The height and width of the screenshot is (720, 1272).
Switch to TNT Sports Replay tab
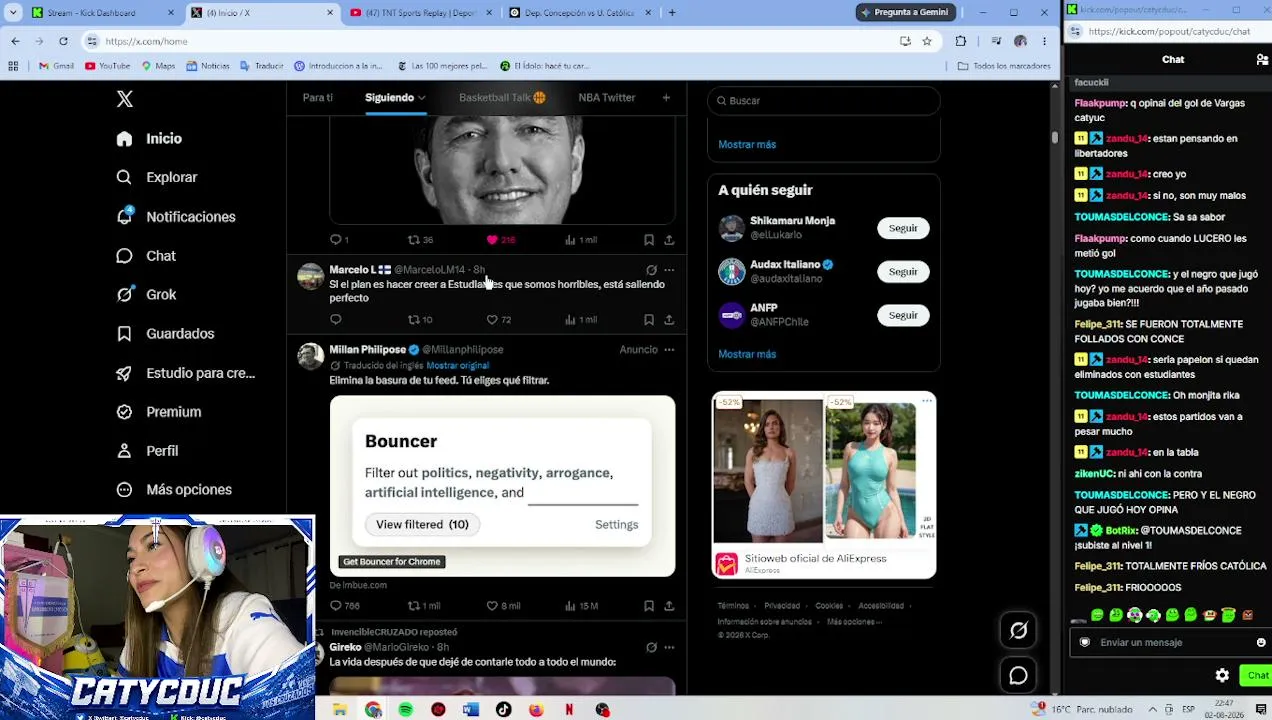click(419, 12)
